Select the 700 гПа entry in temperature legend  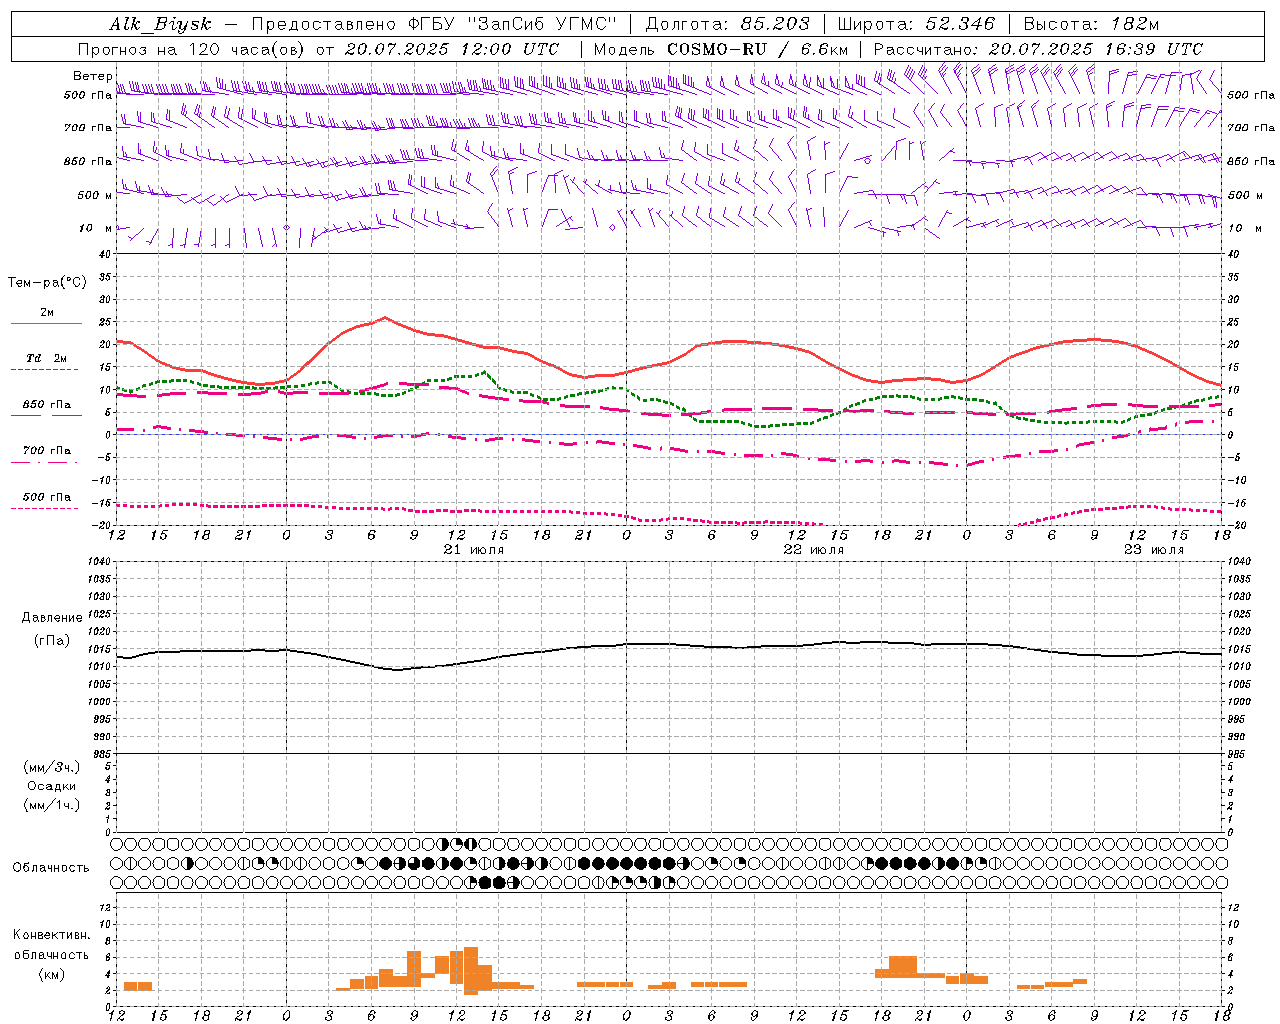click(47, 451)
